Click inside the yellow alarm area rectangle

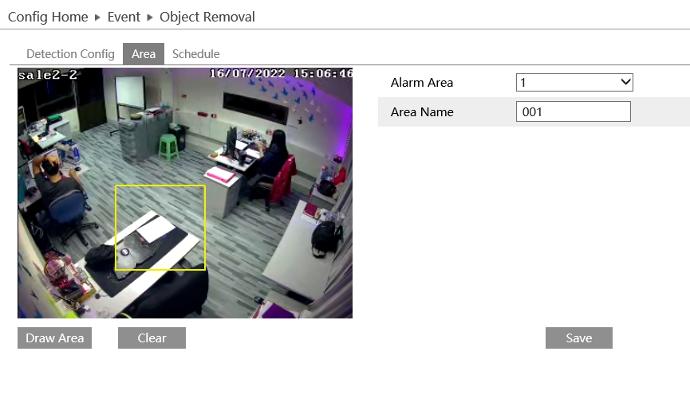point(160,227)
